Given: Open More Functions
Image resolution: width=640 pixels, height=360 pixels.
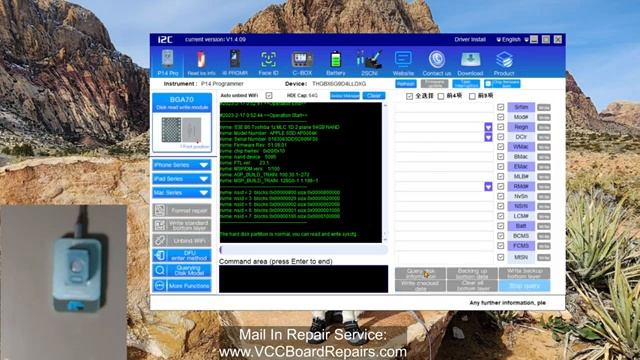Looking at the screenshot, I should (x=182, y=285).
